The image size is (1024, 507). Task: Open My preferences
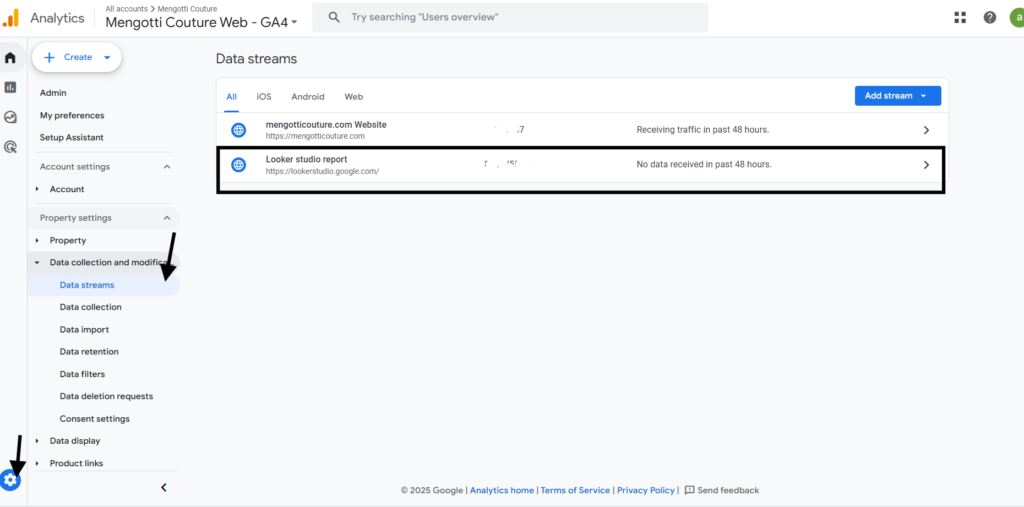[72, 115]
